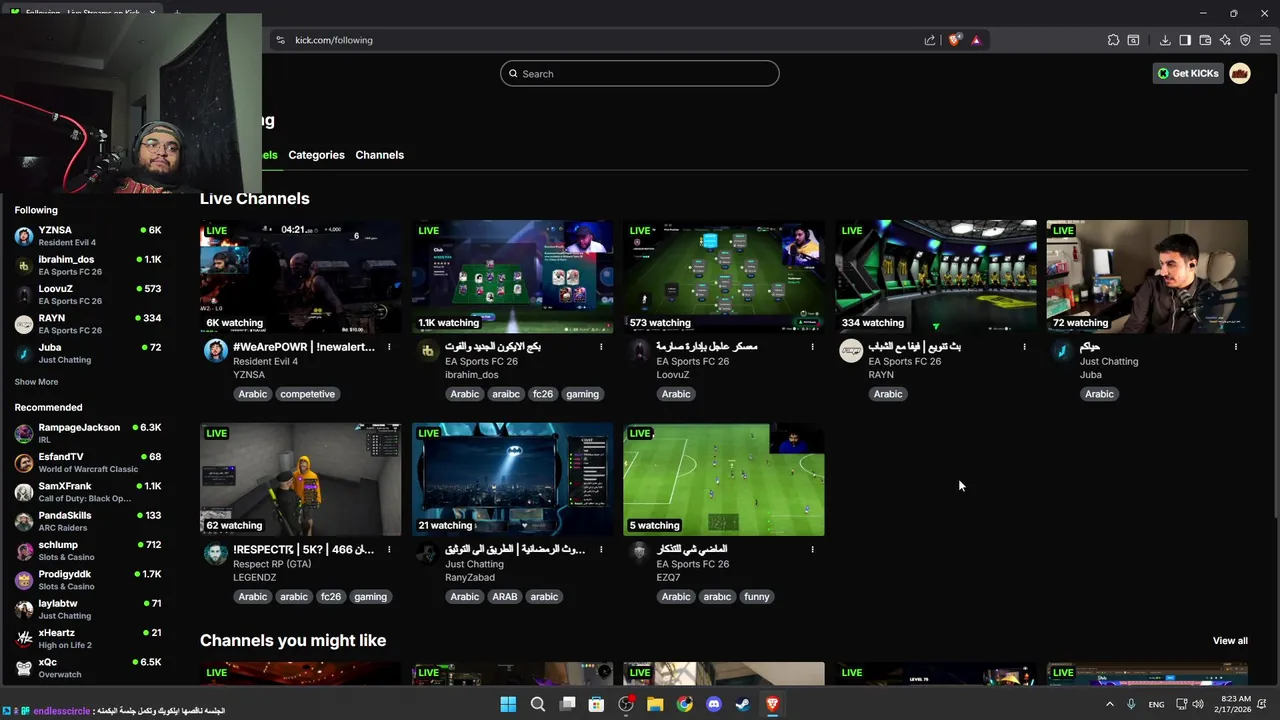The height and width of the screenshot is (720, 1280).
Task: Open options menu for YZNSA stream card
Action: (389, 347)
